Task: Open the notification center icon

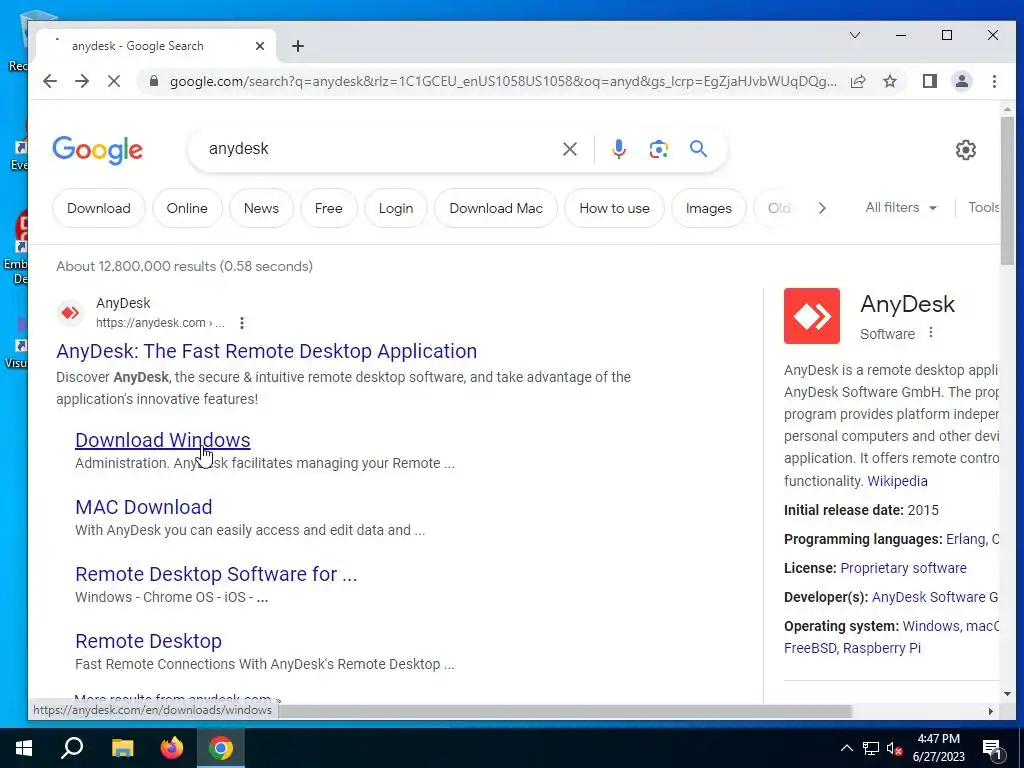Action: click(992, 750)
